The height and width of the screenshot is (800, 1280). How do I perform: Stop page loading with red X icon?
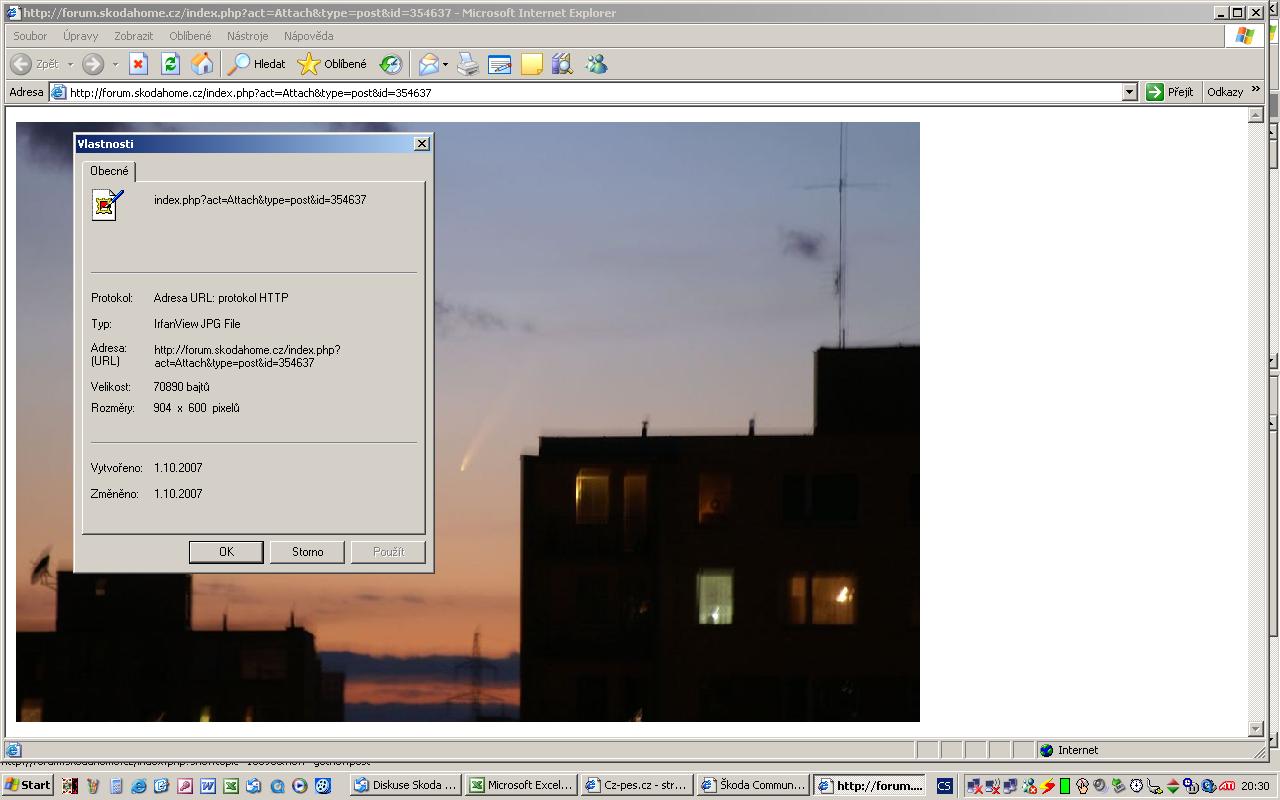point(138,64)
